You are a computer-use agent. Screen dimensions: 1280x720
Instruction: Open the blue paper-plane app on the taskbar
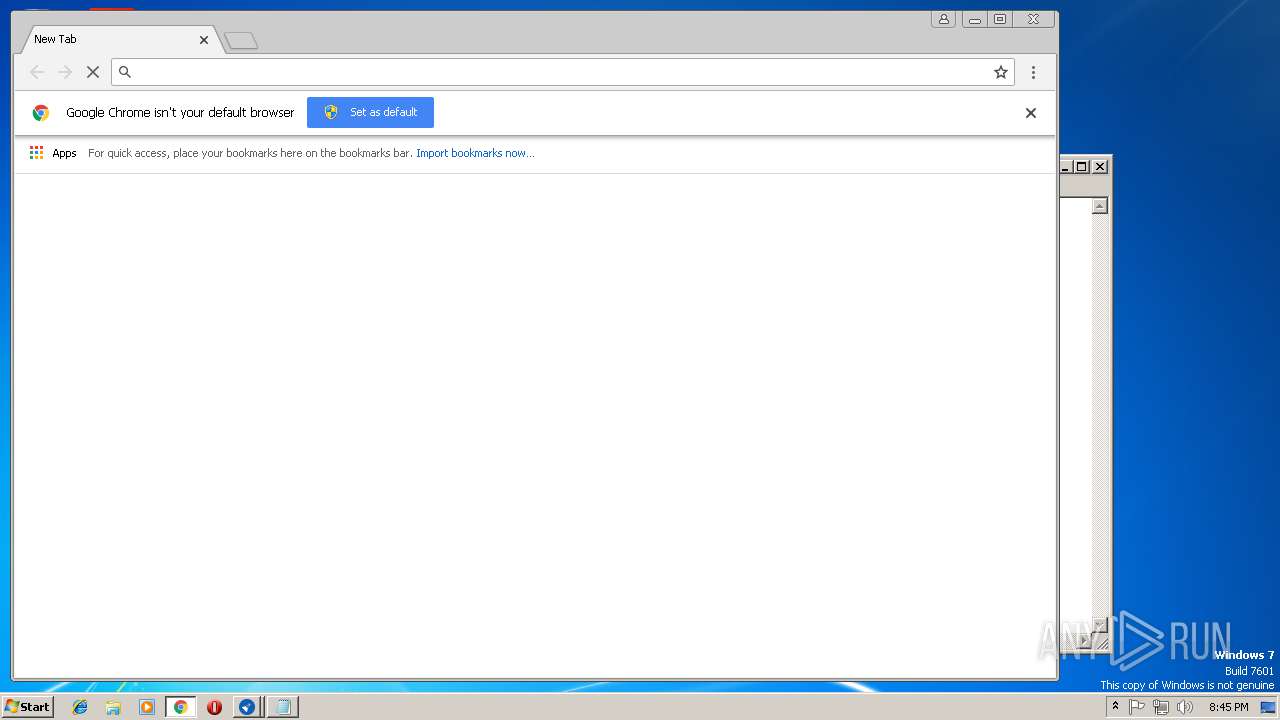247,707
